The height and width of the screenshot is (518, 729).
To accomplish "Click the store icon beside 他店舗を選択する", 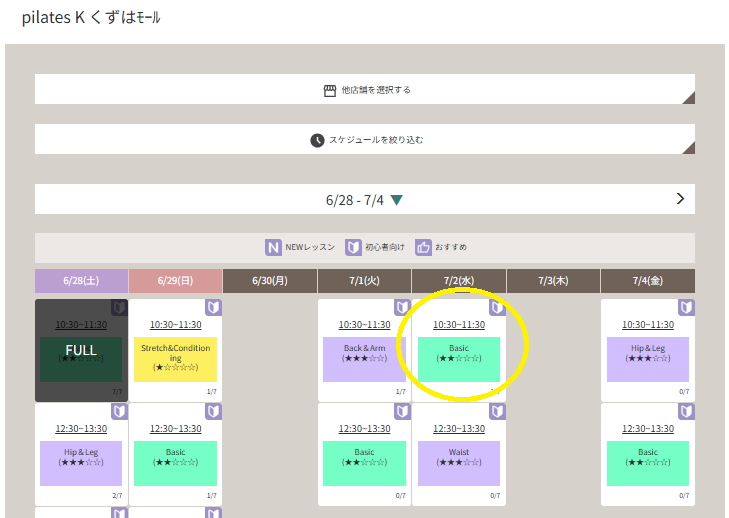I will (330, 90).
